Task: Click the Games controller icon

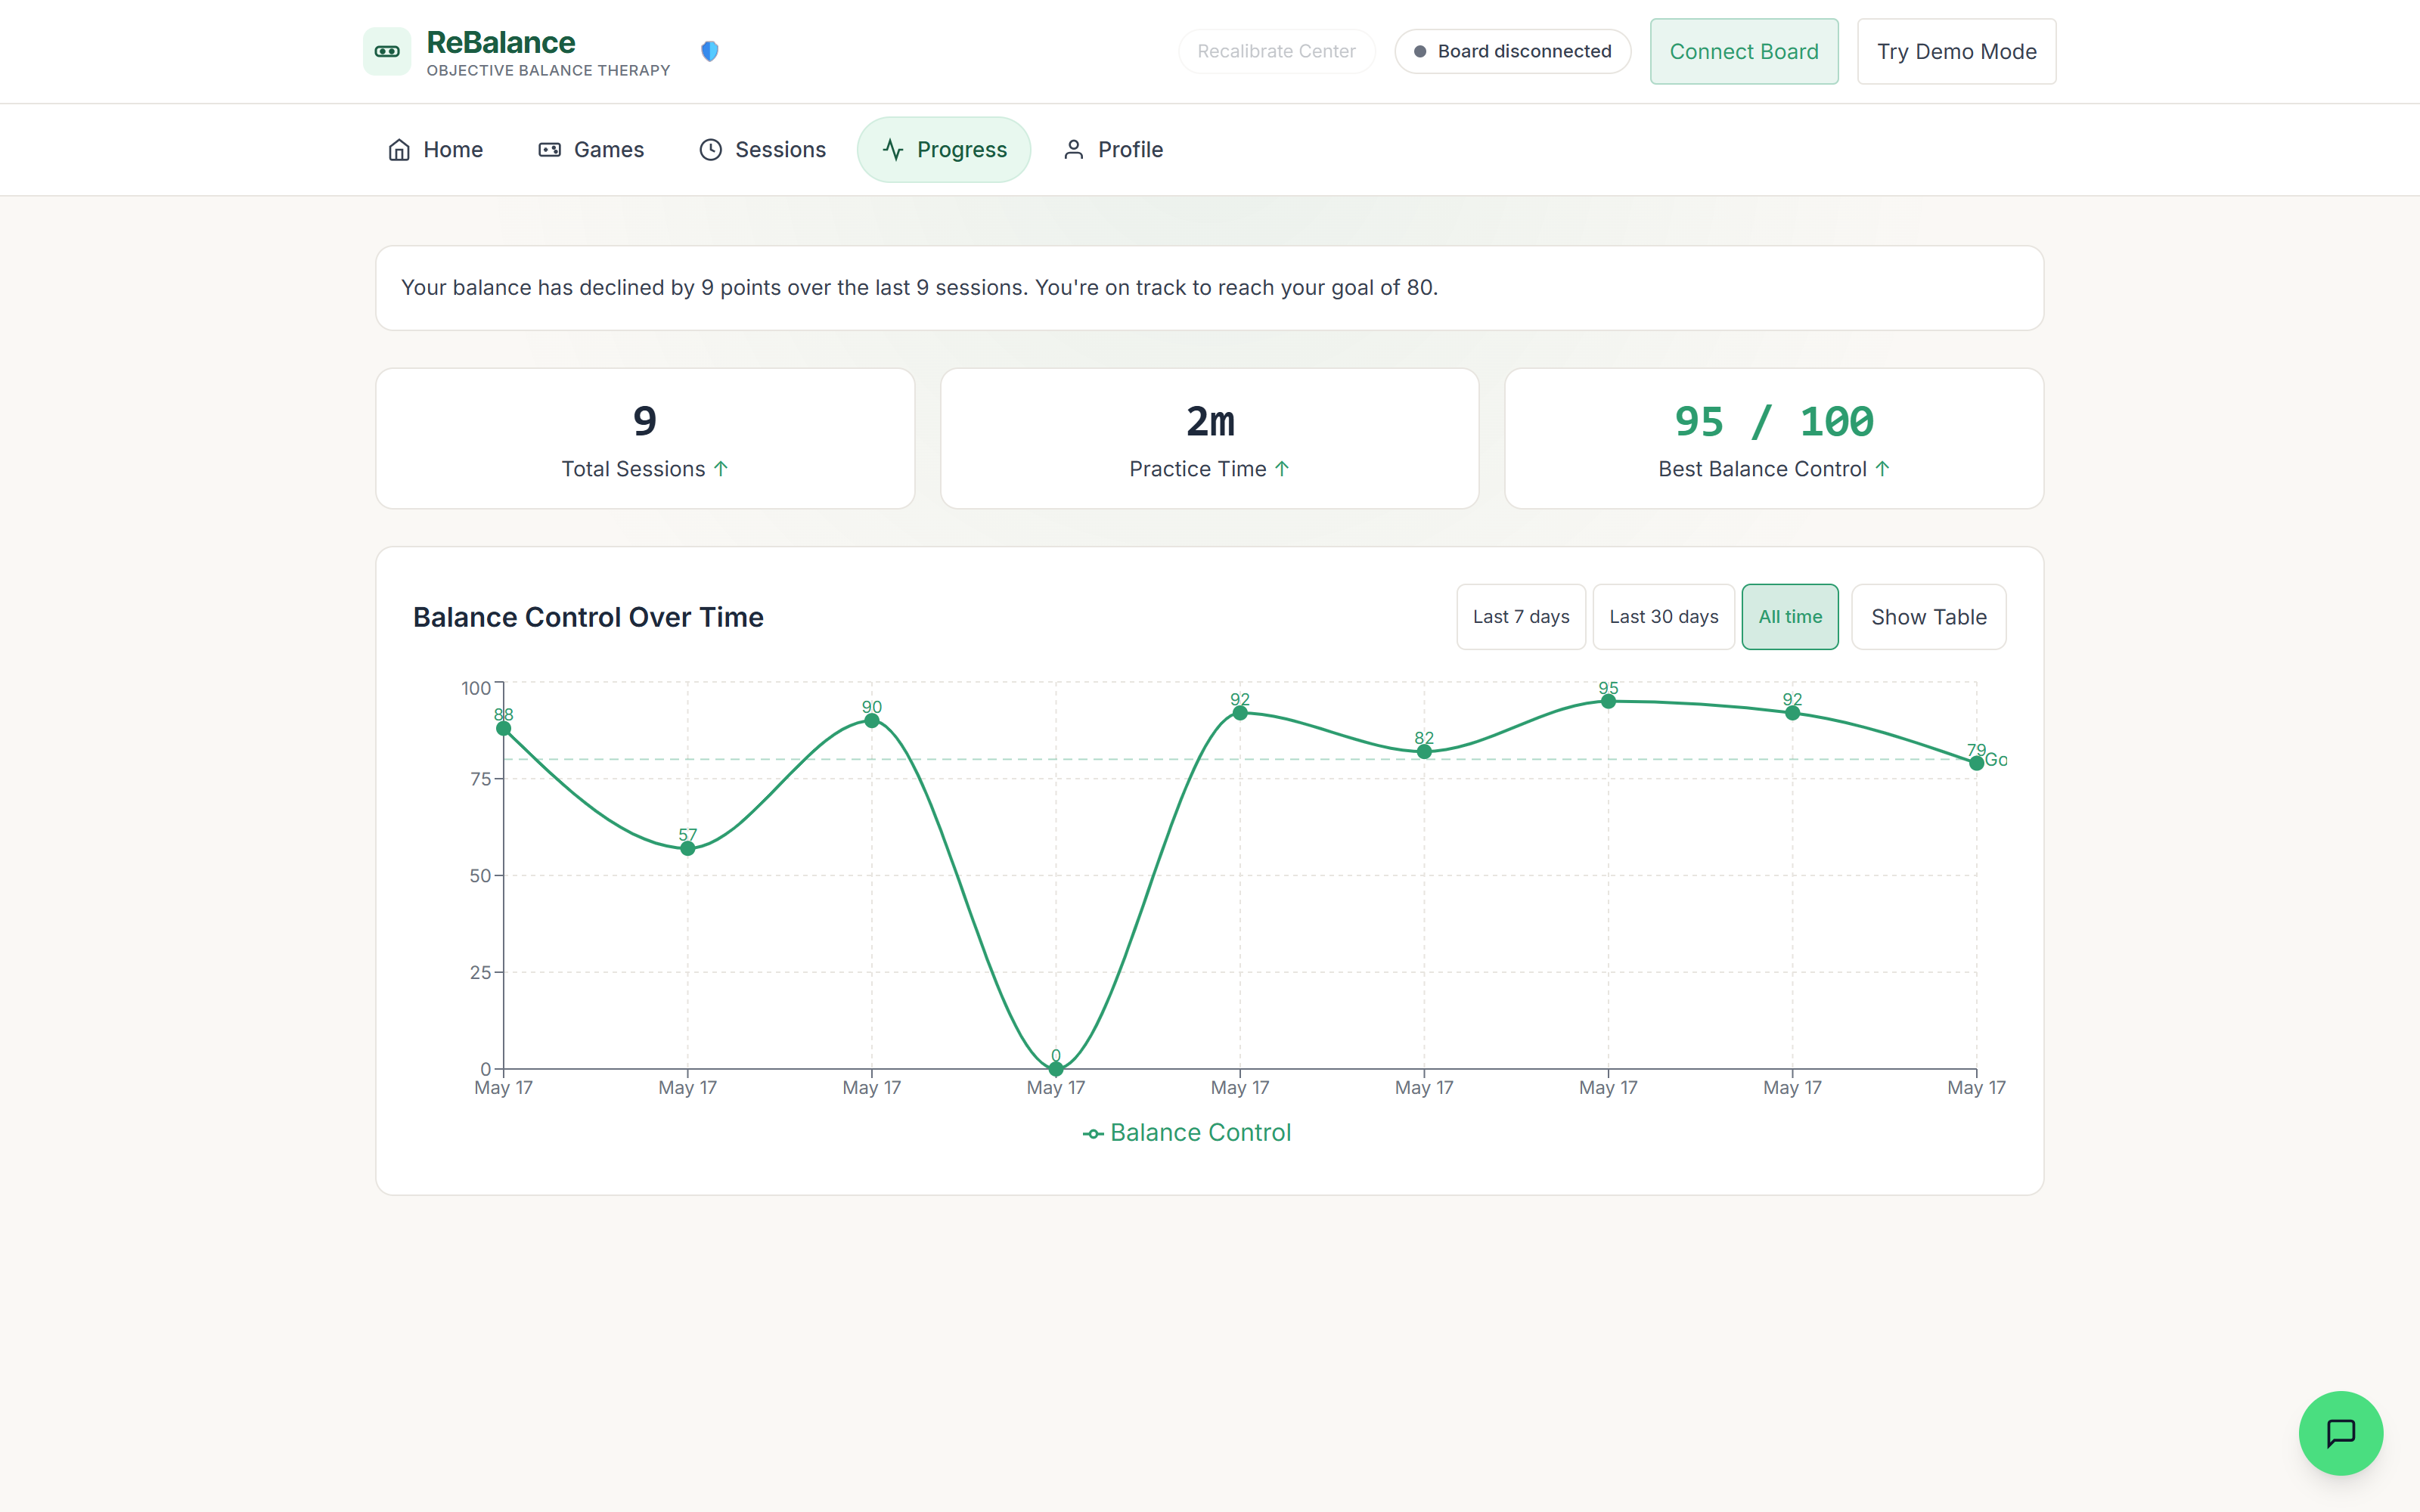Action: coord(550,150)
